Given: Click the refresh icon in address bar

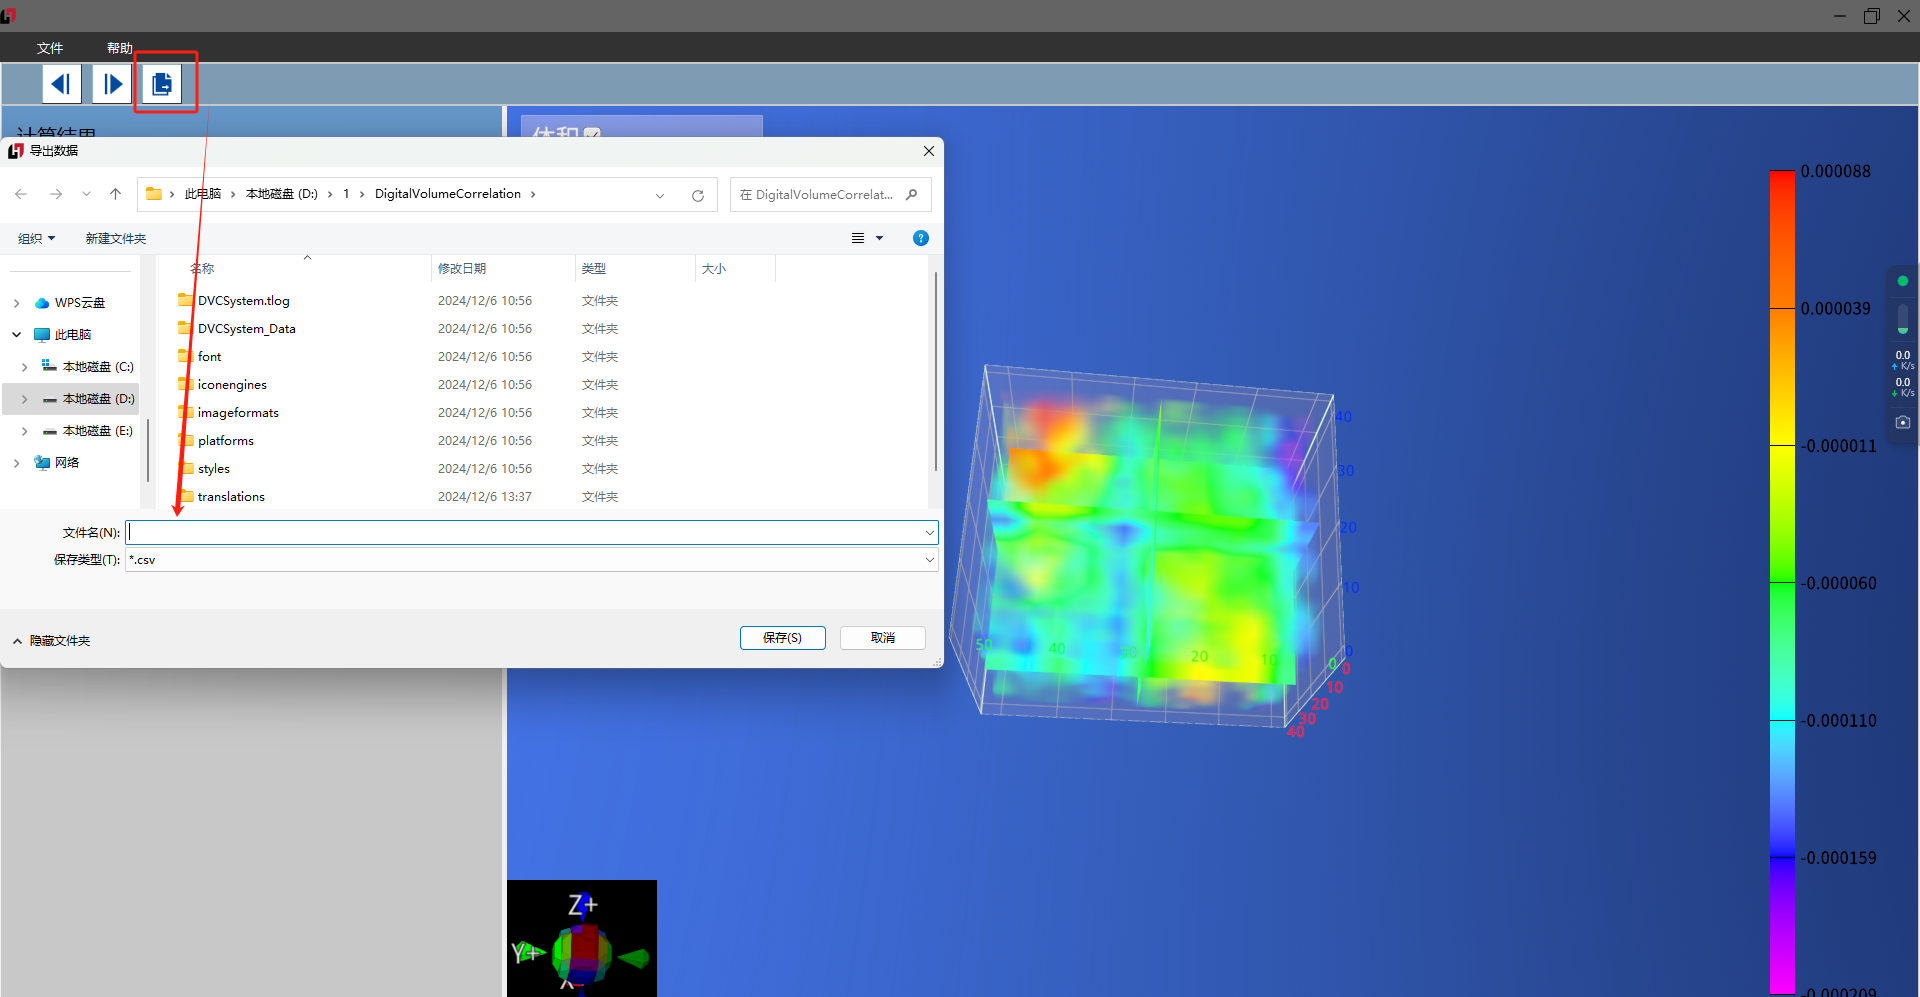Looking at the screenshot, I should (x=698, y=195).
